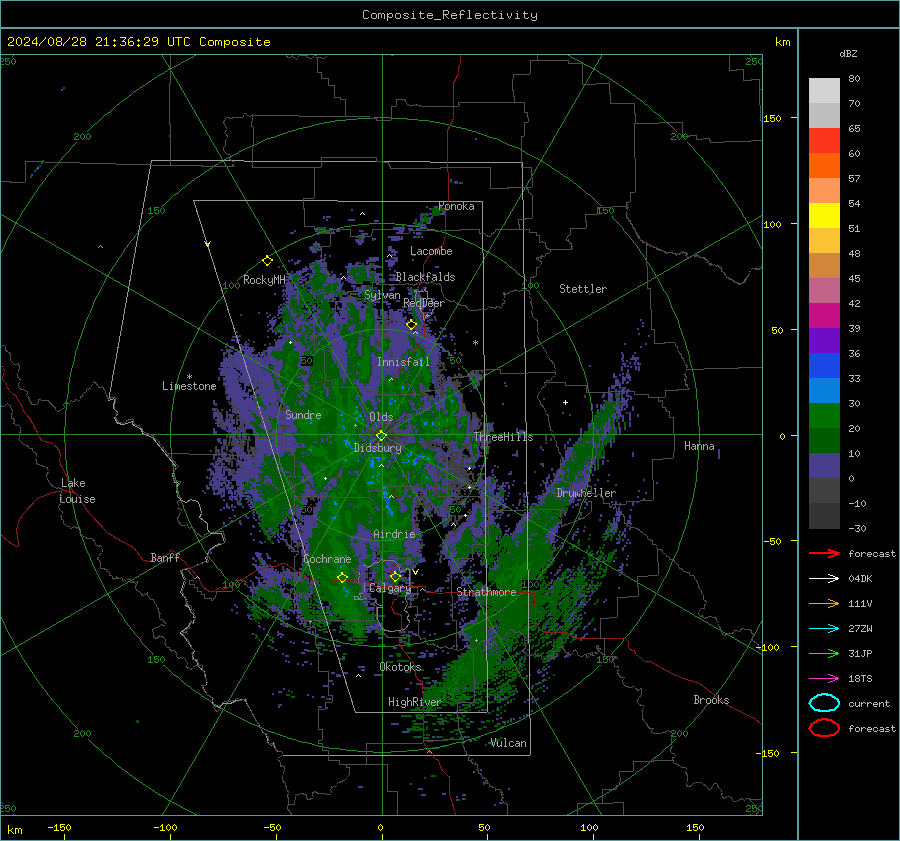Image resolution: width=900 pixels, height=841 pixels.
Task: Select the 39 dBZ magenta swatch
Action: pos(824,315)
